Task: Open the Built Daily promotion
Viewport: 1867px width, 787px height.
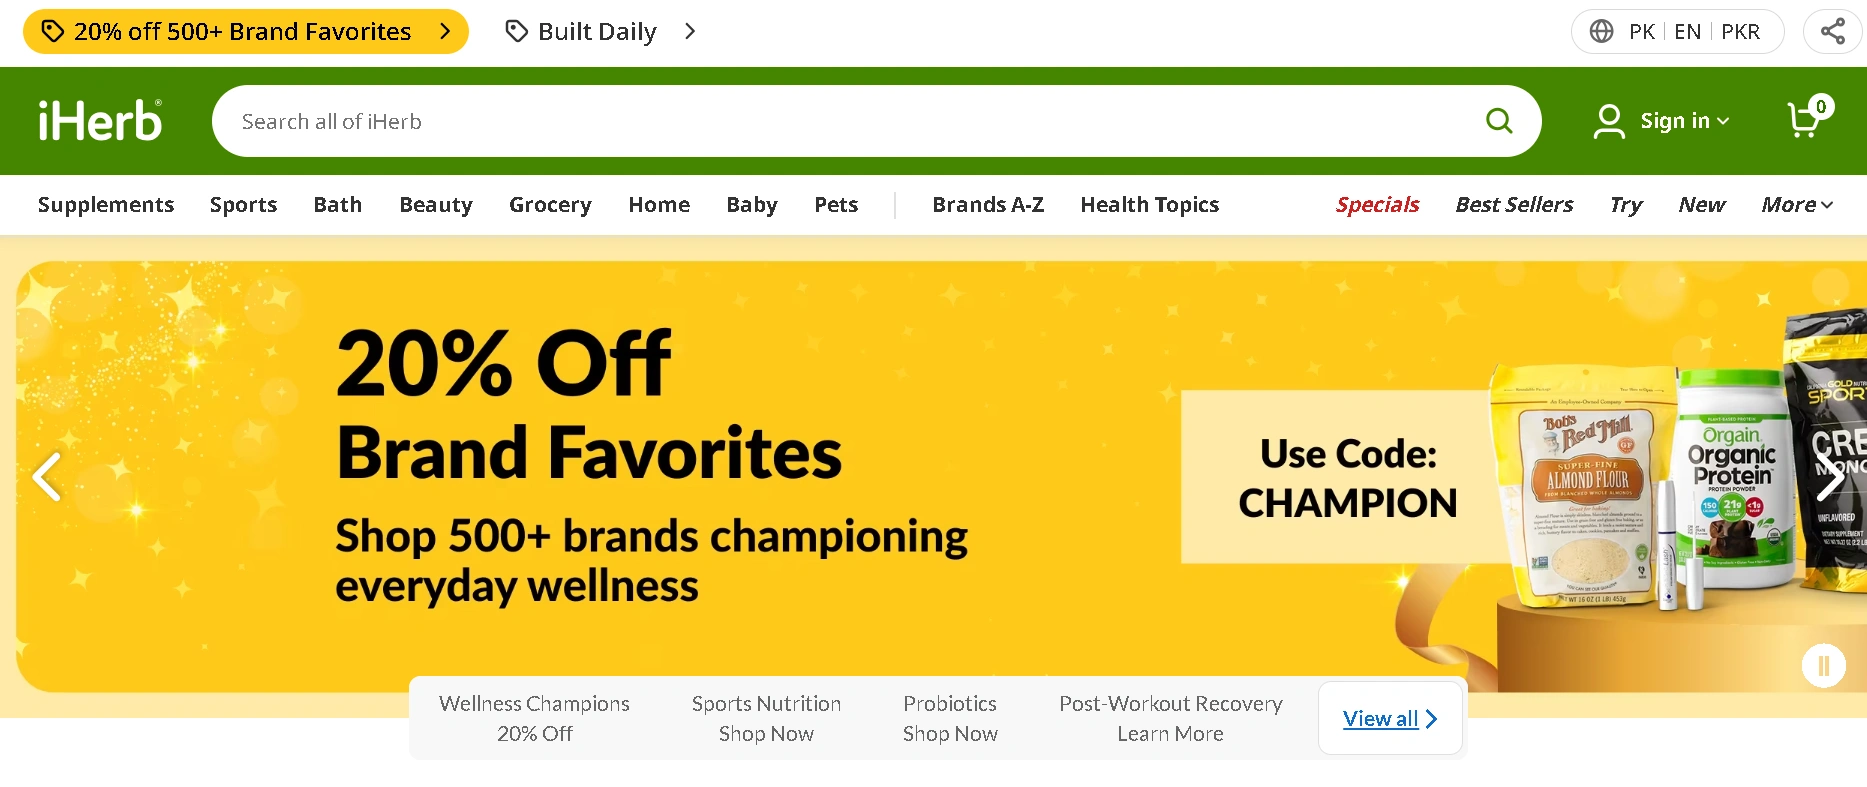Action: click(599, 31)
